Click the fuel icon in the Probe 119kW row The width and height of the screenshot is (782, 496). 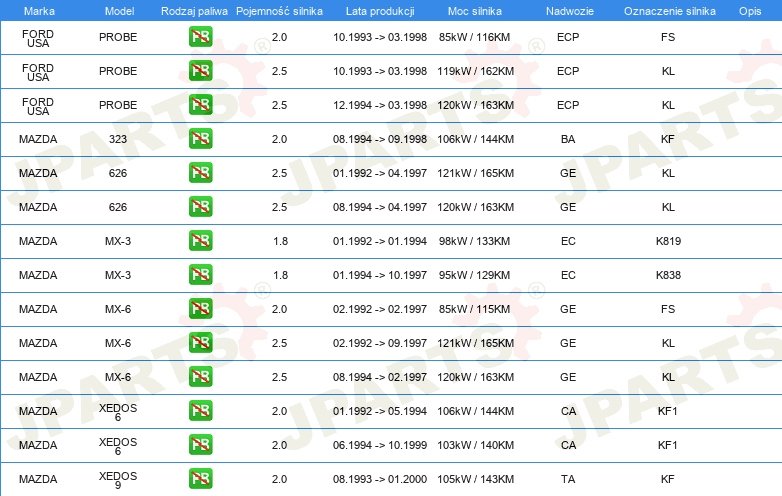[200, 71]
